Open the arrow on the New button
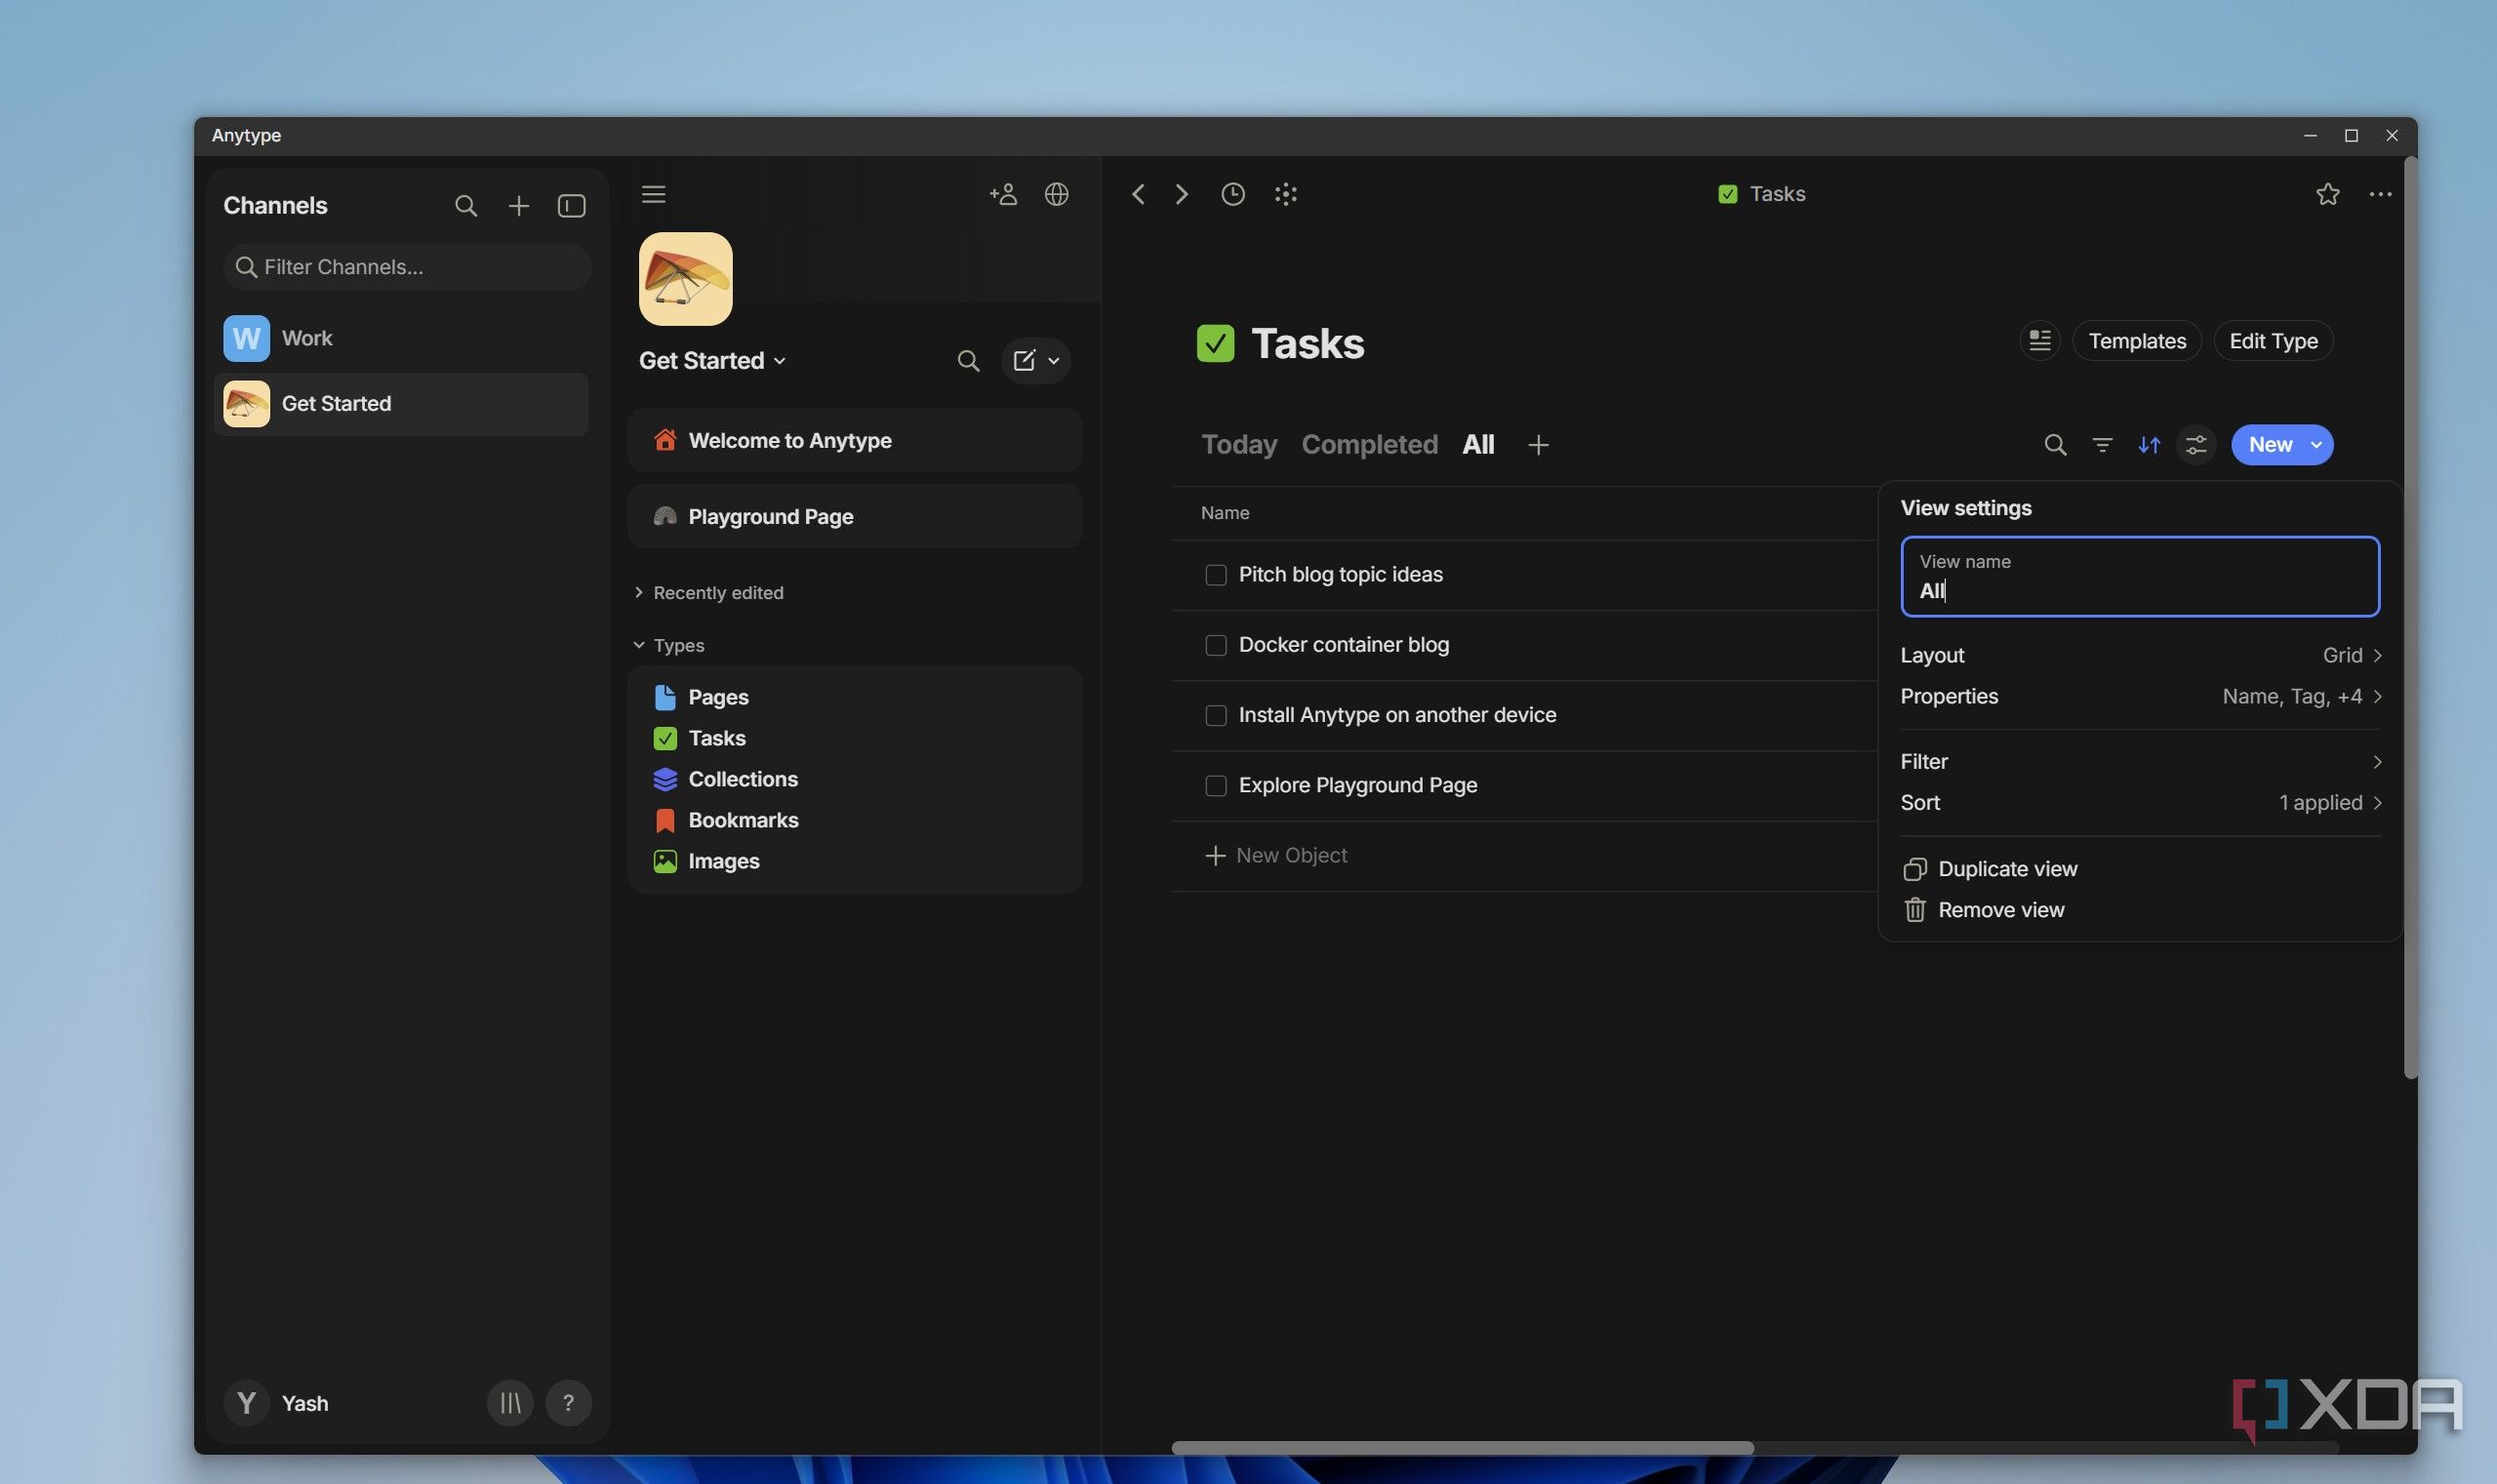 [x=2316, y=445]
